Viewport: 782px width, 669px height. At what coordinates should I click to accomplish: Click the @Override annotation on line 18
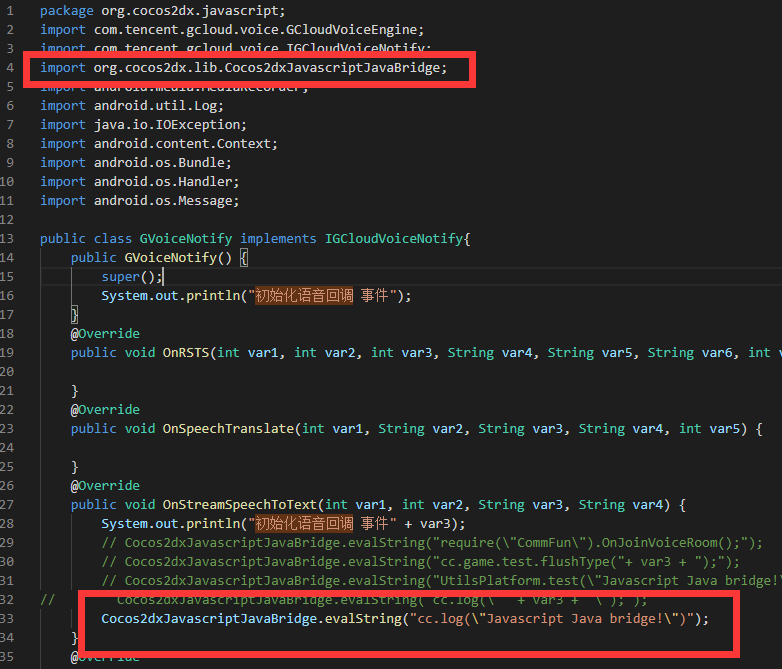pos(105,334)
